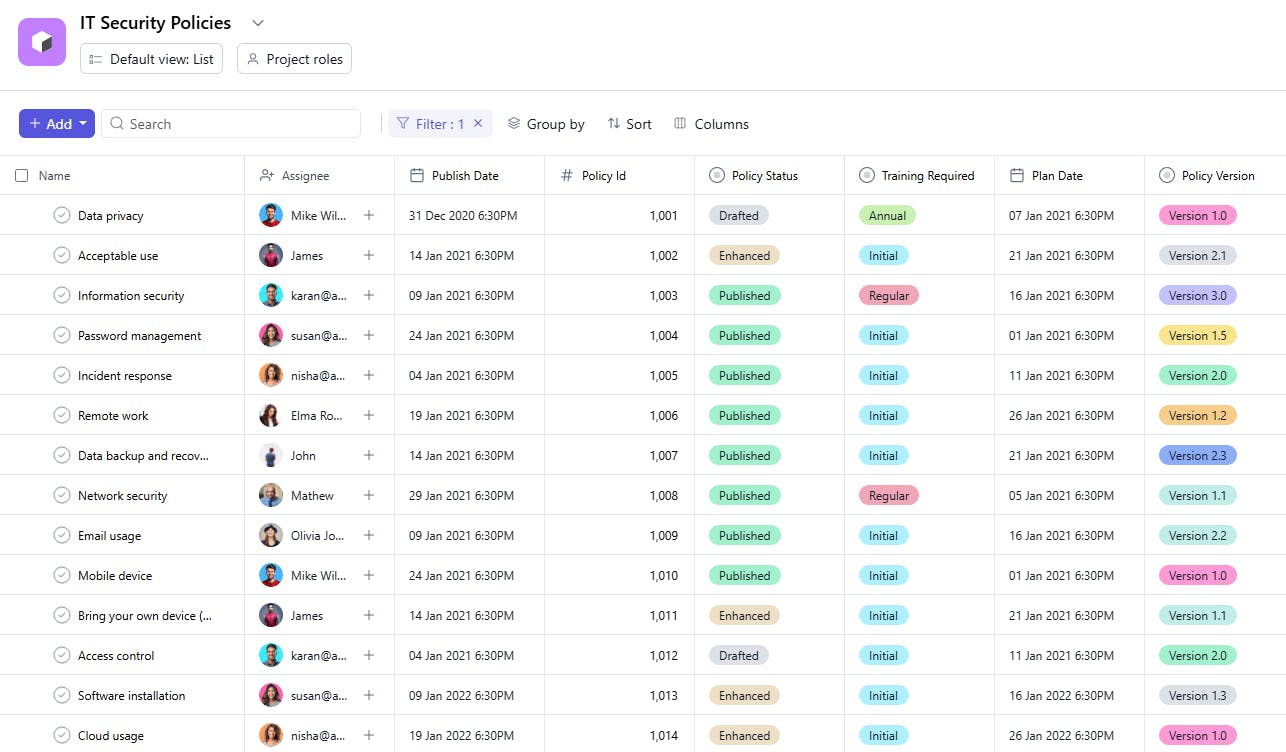The width and height of the screenshot is (1286, 752).
Task: Click the Version 2.3 tag for Data backup
Action: click(1198, 455)
